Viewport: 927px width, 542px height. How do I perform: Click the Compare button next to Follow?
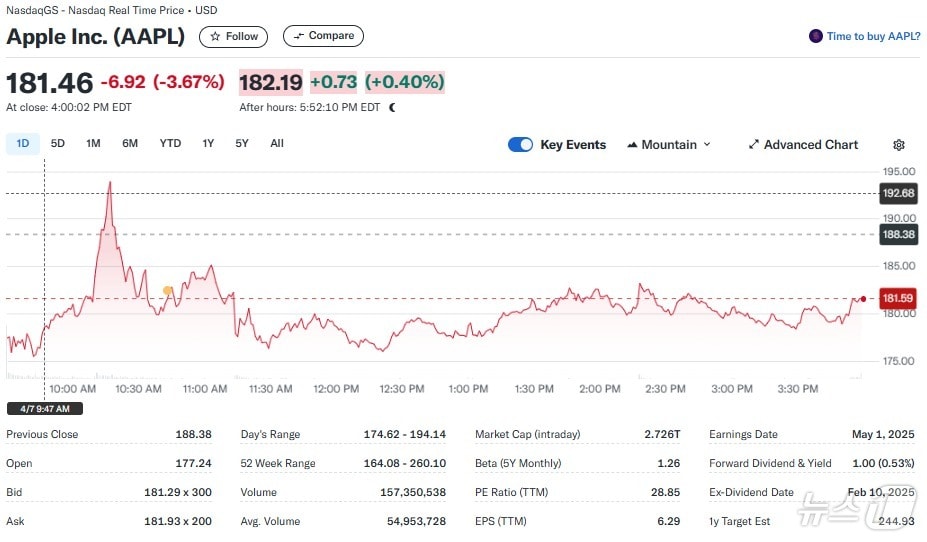323,36
